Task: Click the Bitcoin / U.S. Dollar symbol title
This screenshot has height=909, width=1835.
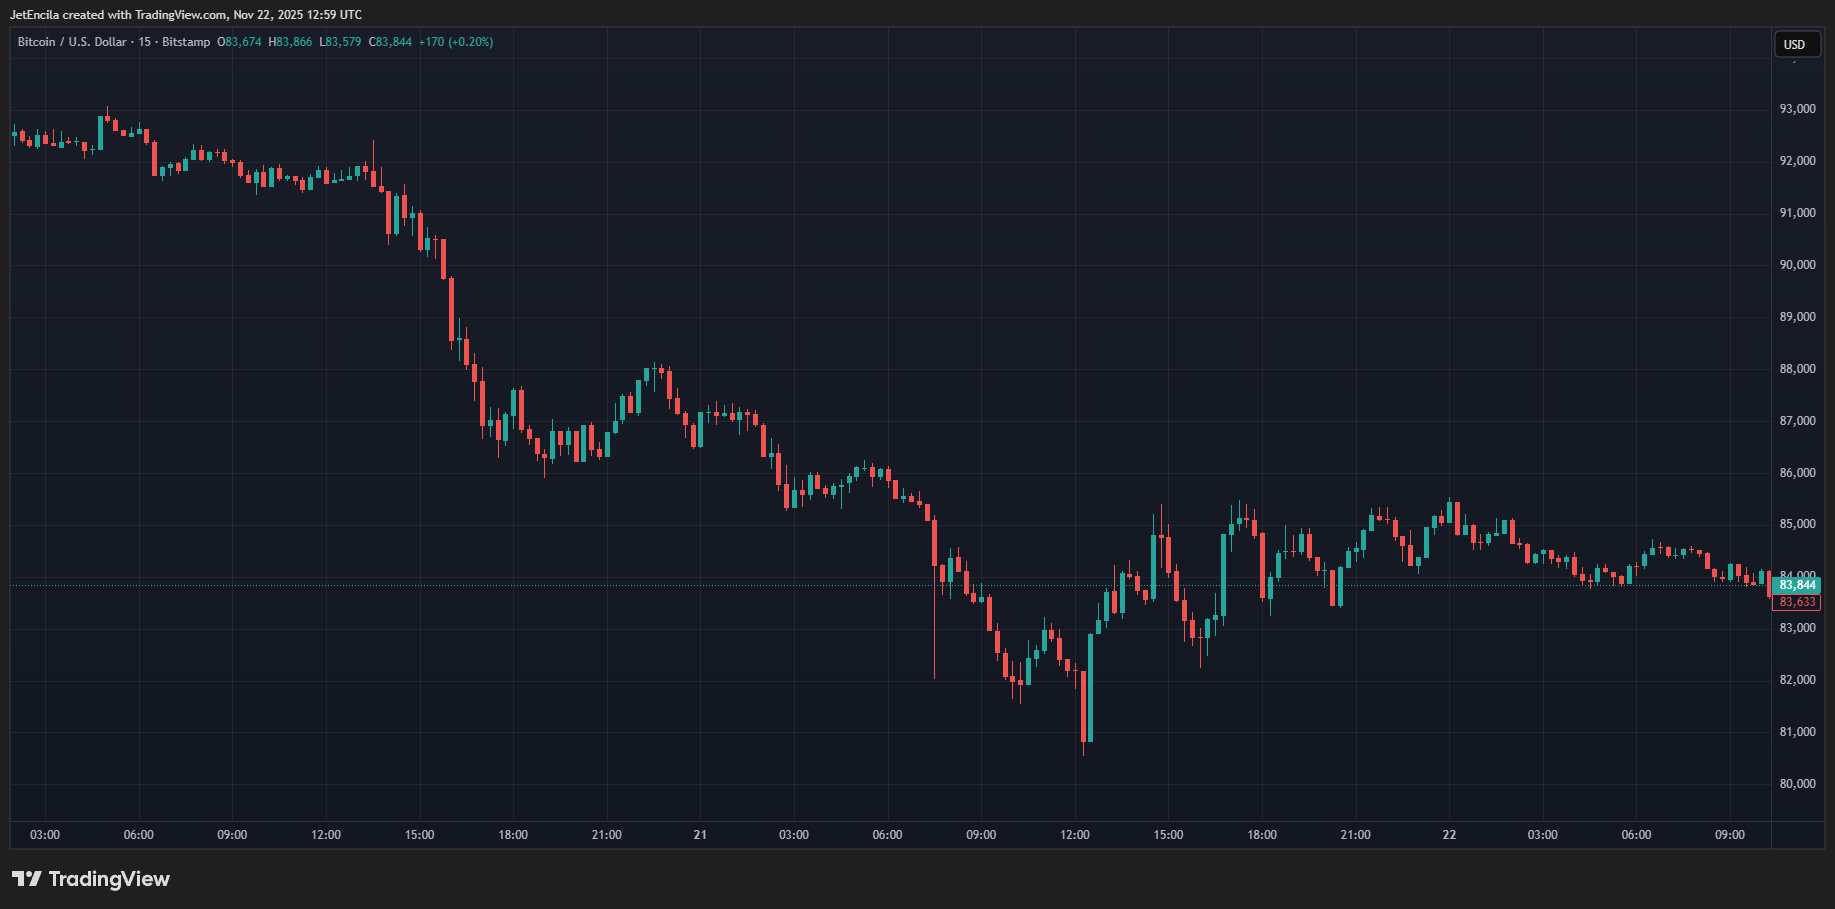Action: tap(72, 42)
